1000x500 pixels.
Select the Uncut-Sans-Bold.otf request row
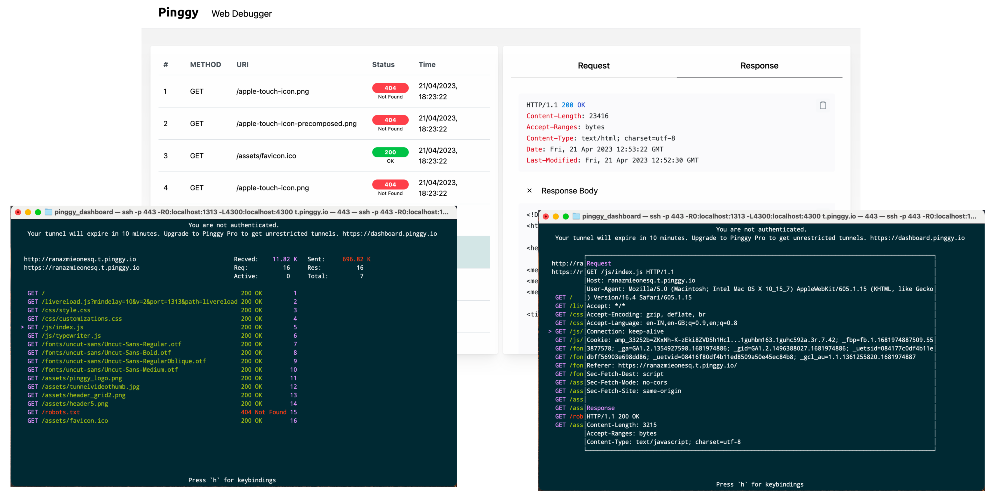pyautogui.click(x=163, y=353)
